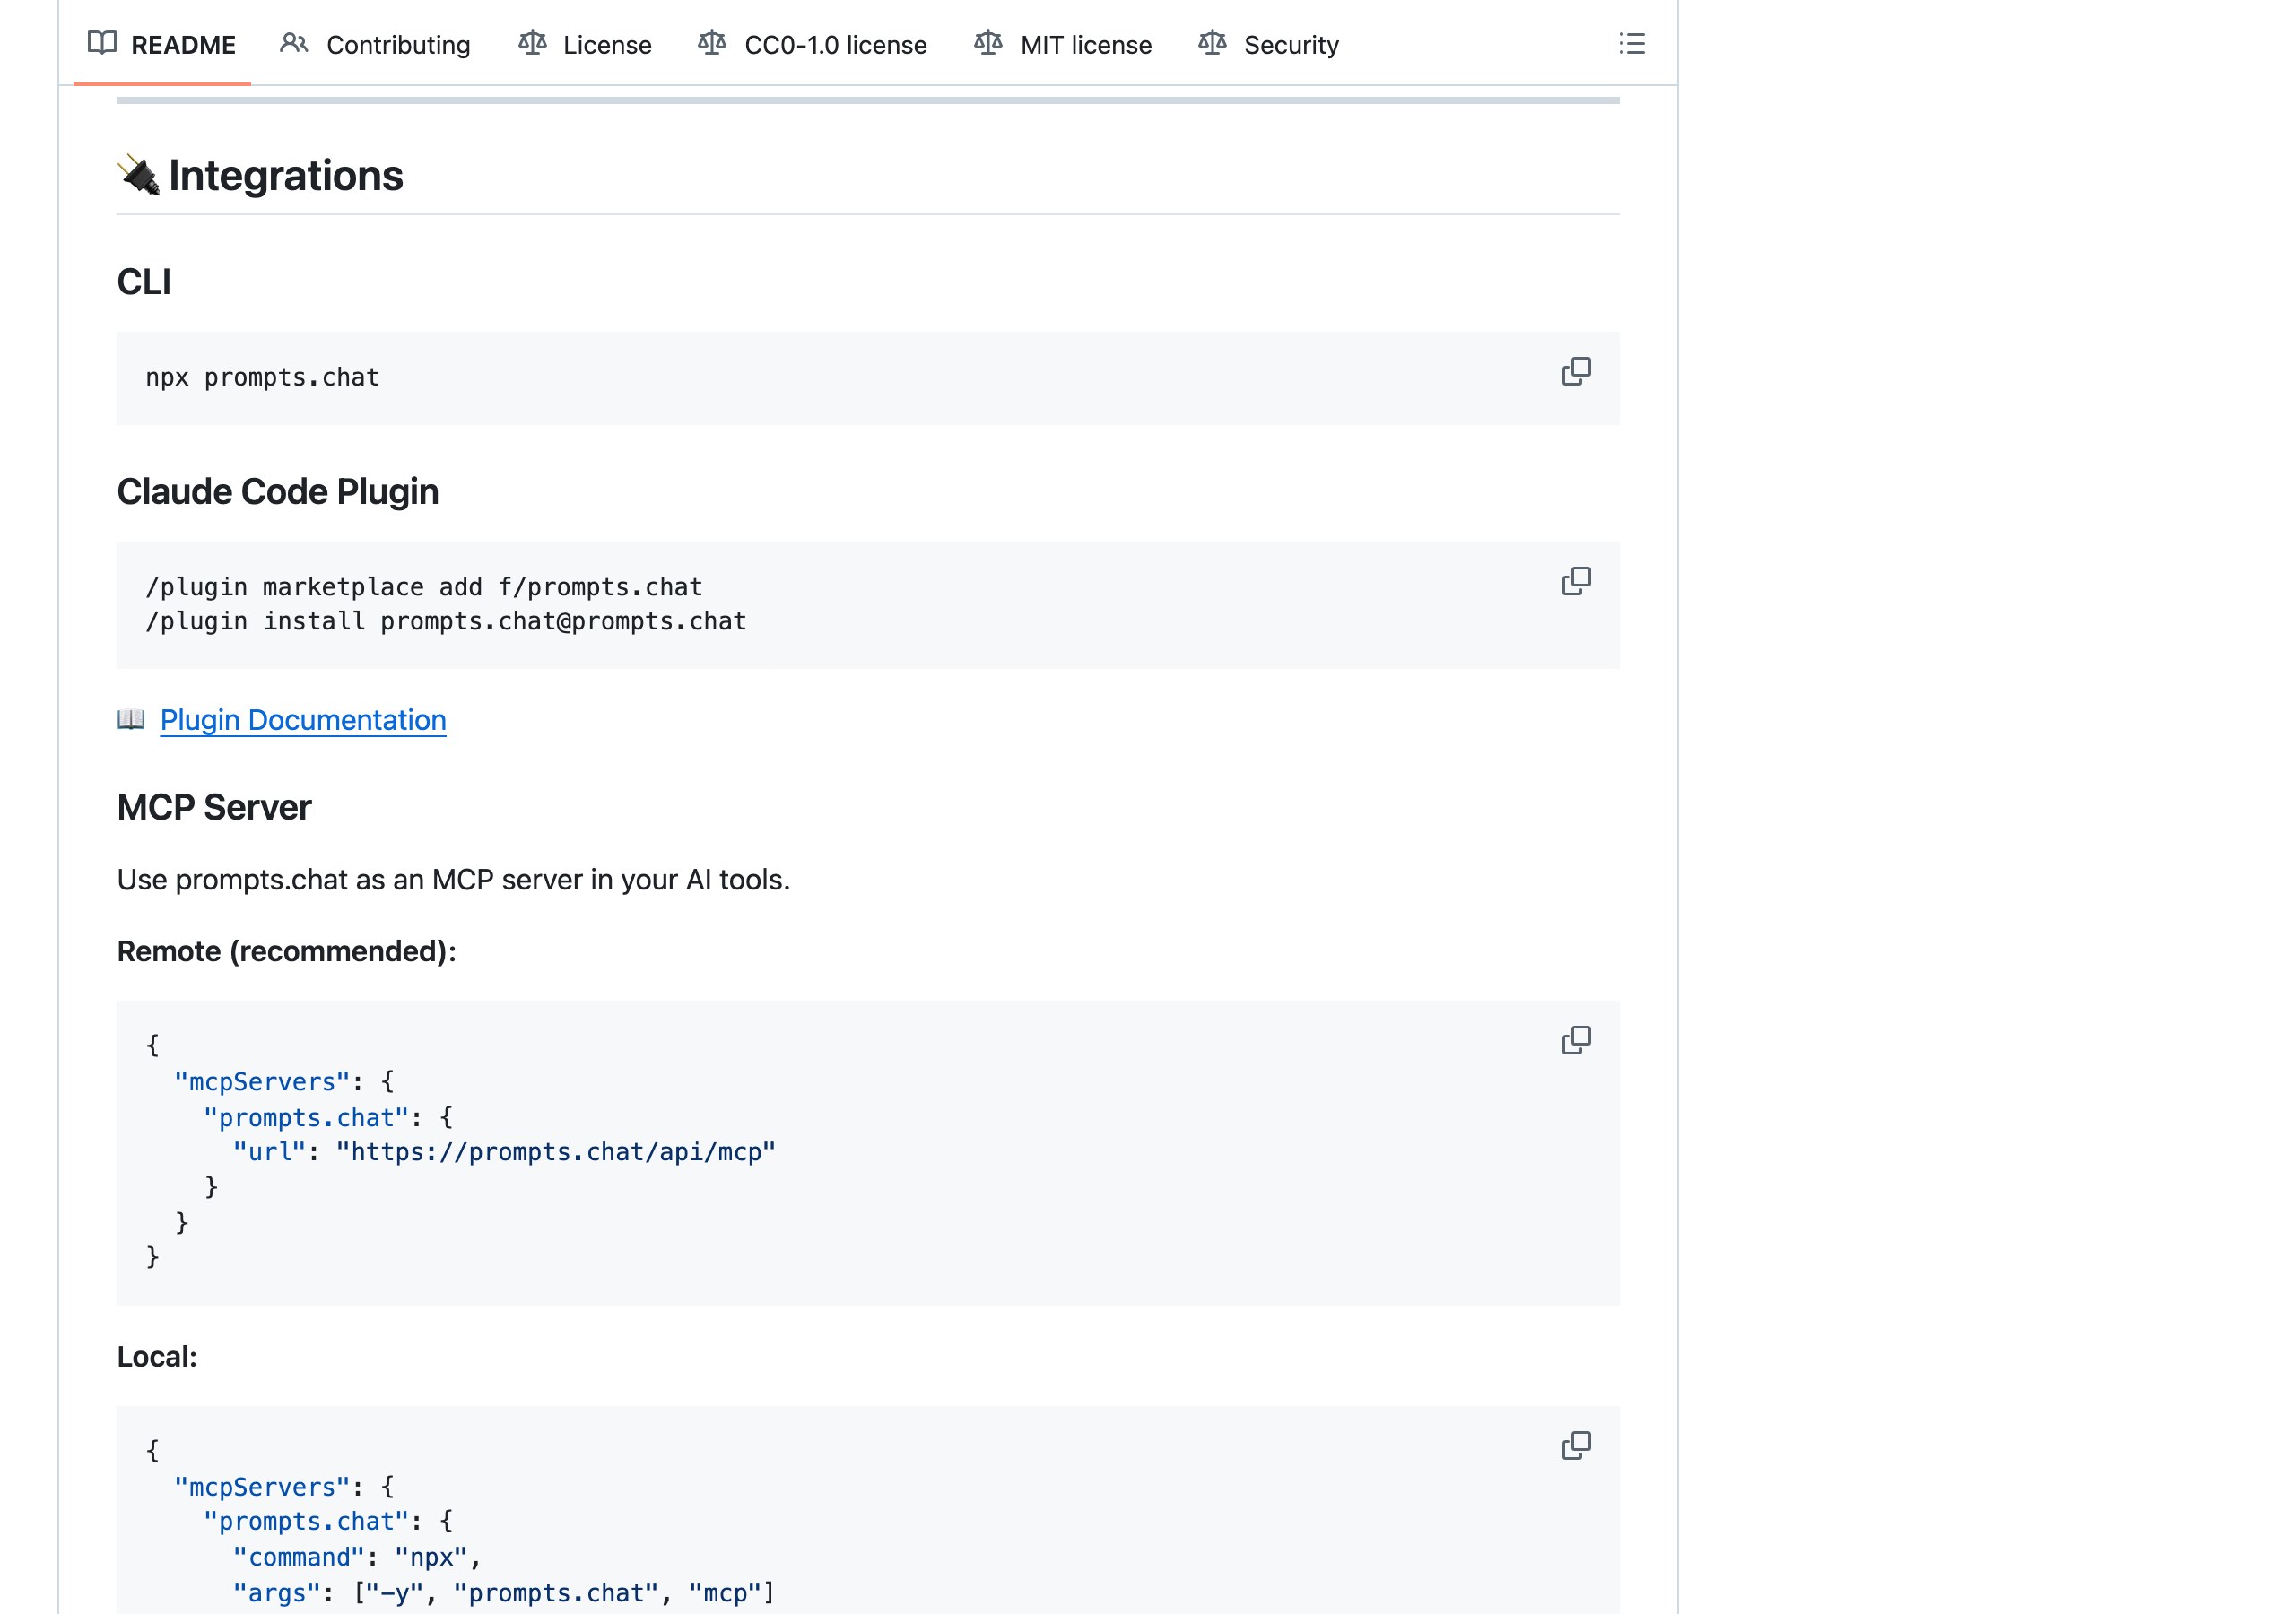Click the Claude Code Plugin heading
Viewport: 2296px width, 1614px height.
pos(278,492)
